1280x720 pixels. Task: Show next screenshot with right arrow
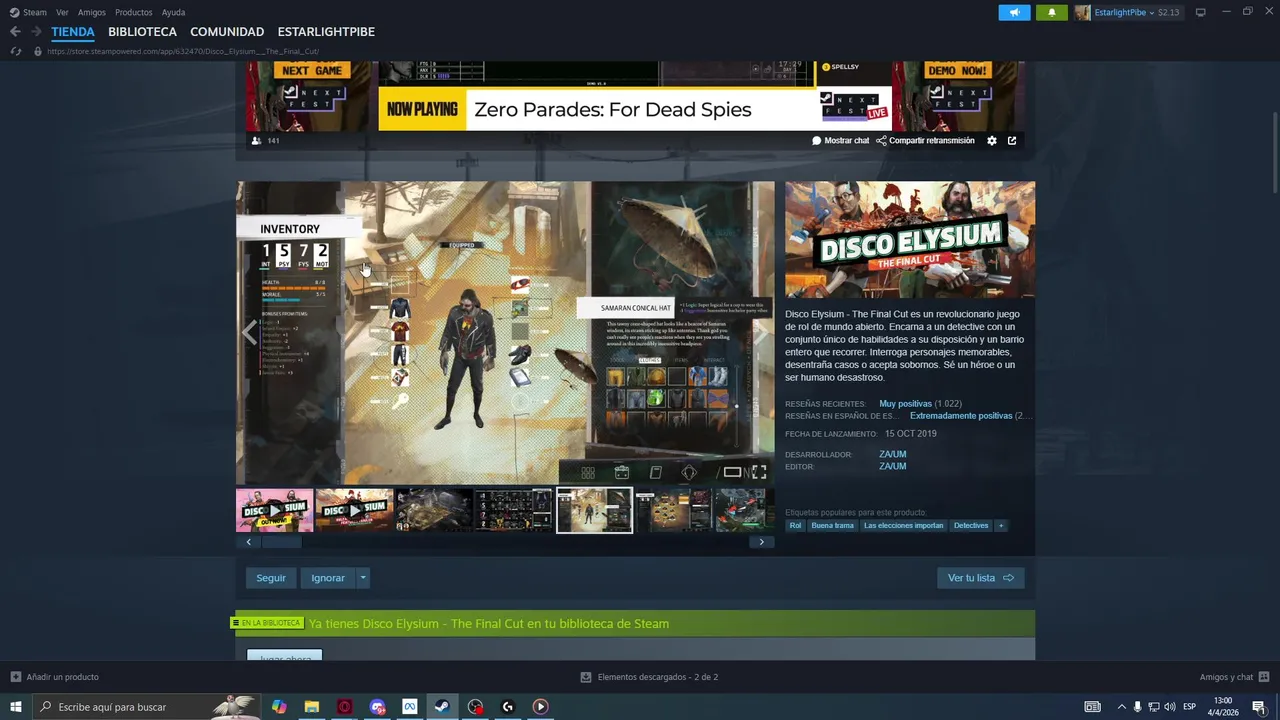(761, 333)
